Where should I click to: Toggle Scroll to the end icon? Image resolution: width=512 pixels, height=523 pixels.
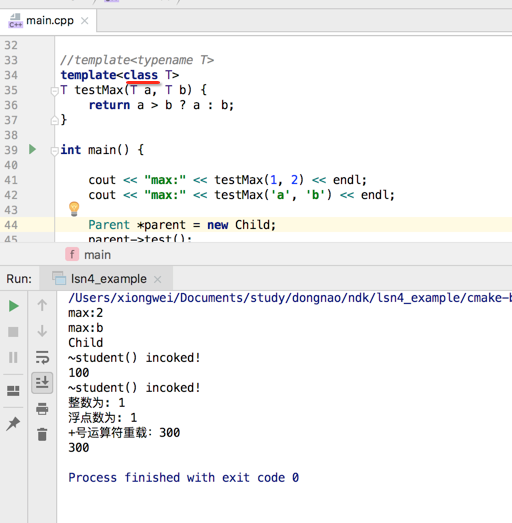(x=42, y=383)
